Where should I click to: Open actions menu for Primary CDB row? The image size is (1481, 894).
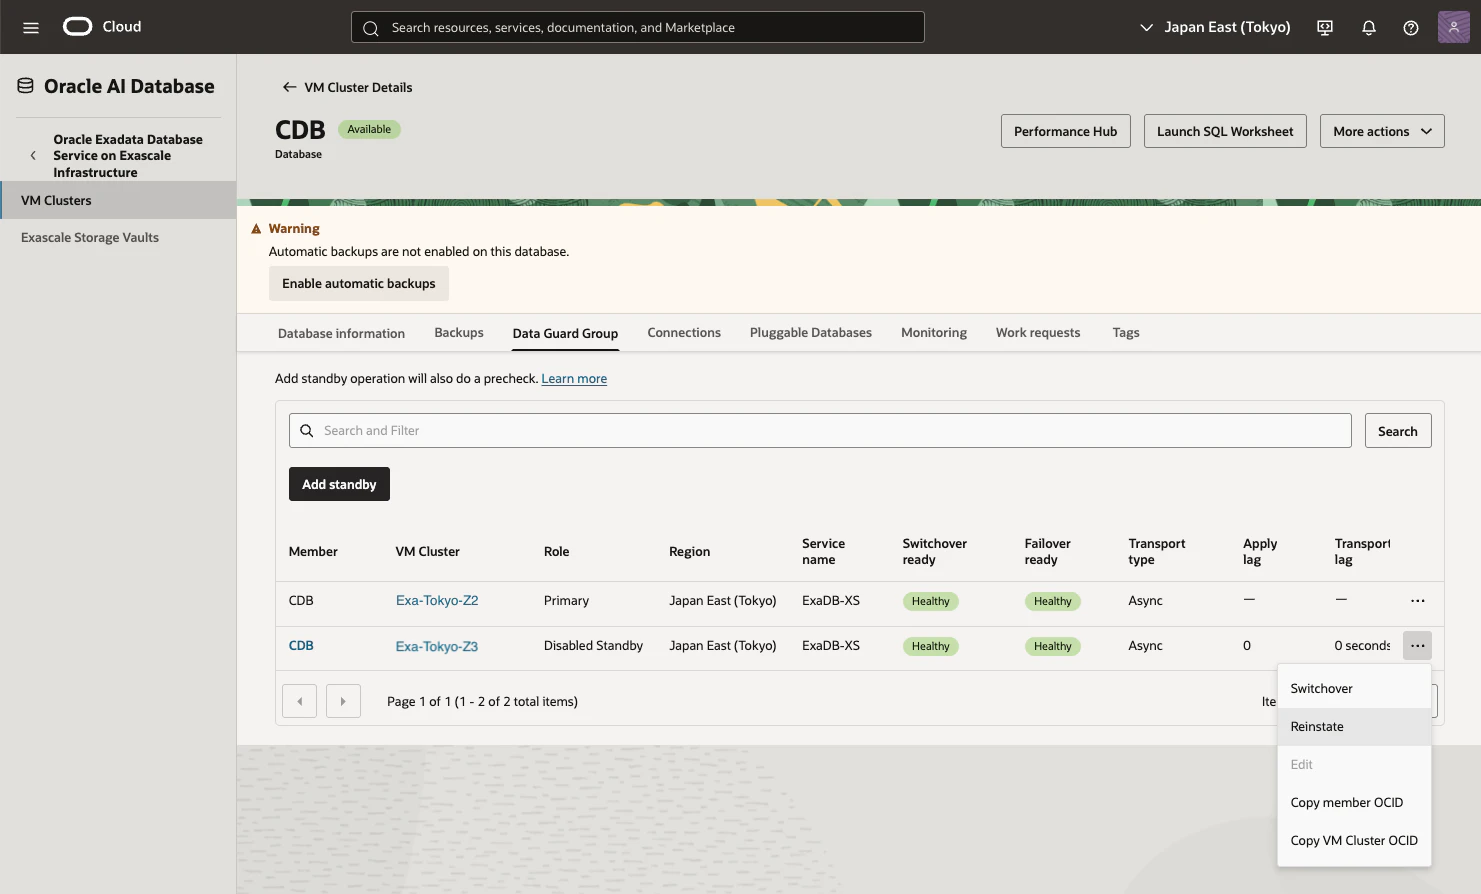click(1418, 601)
